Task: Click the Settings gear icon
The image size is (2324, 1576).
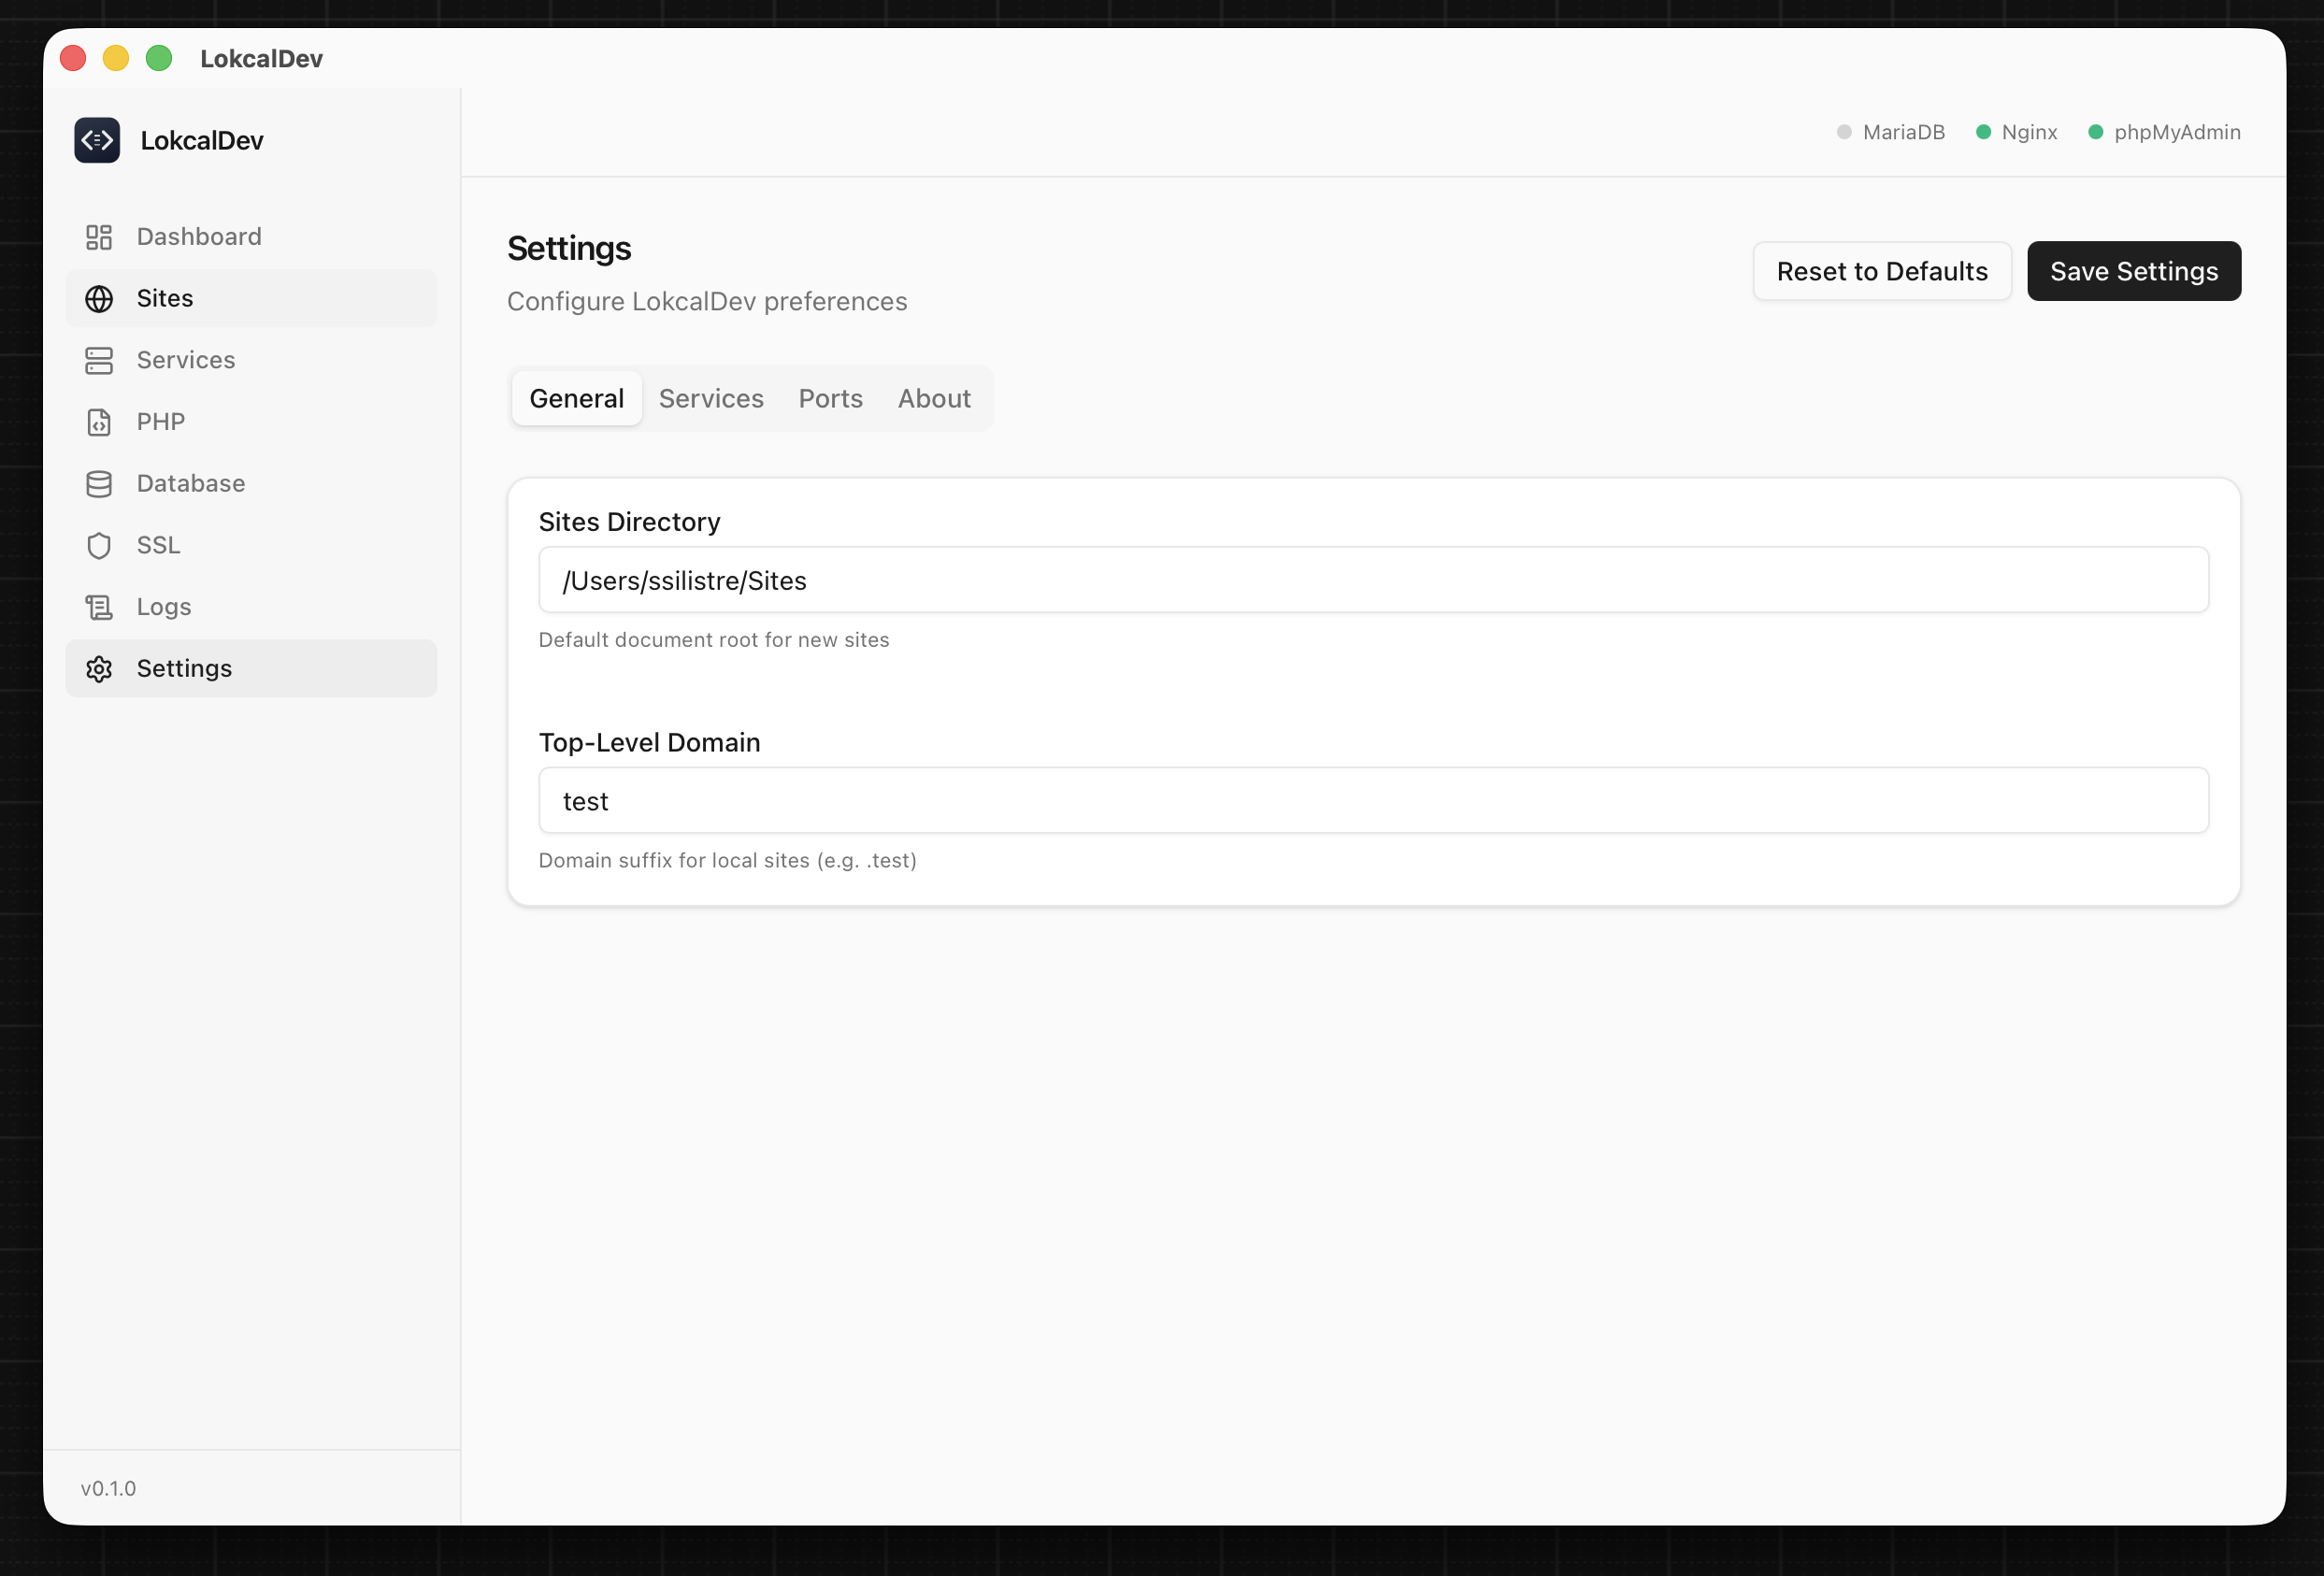Action: [99, 669]
